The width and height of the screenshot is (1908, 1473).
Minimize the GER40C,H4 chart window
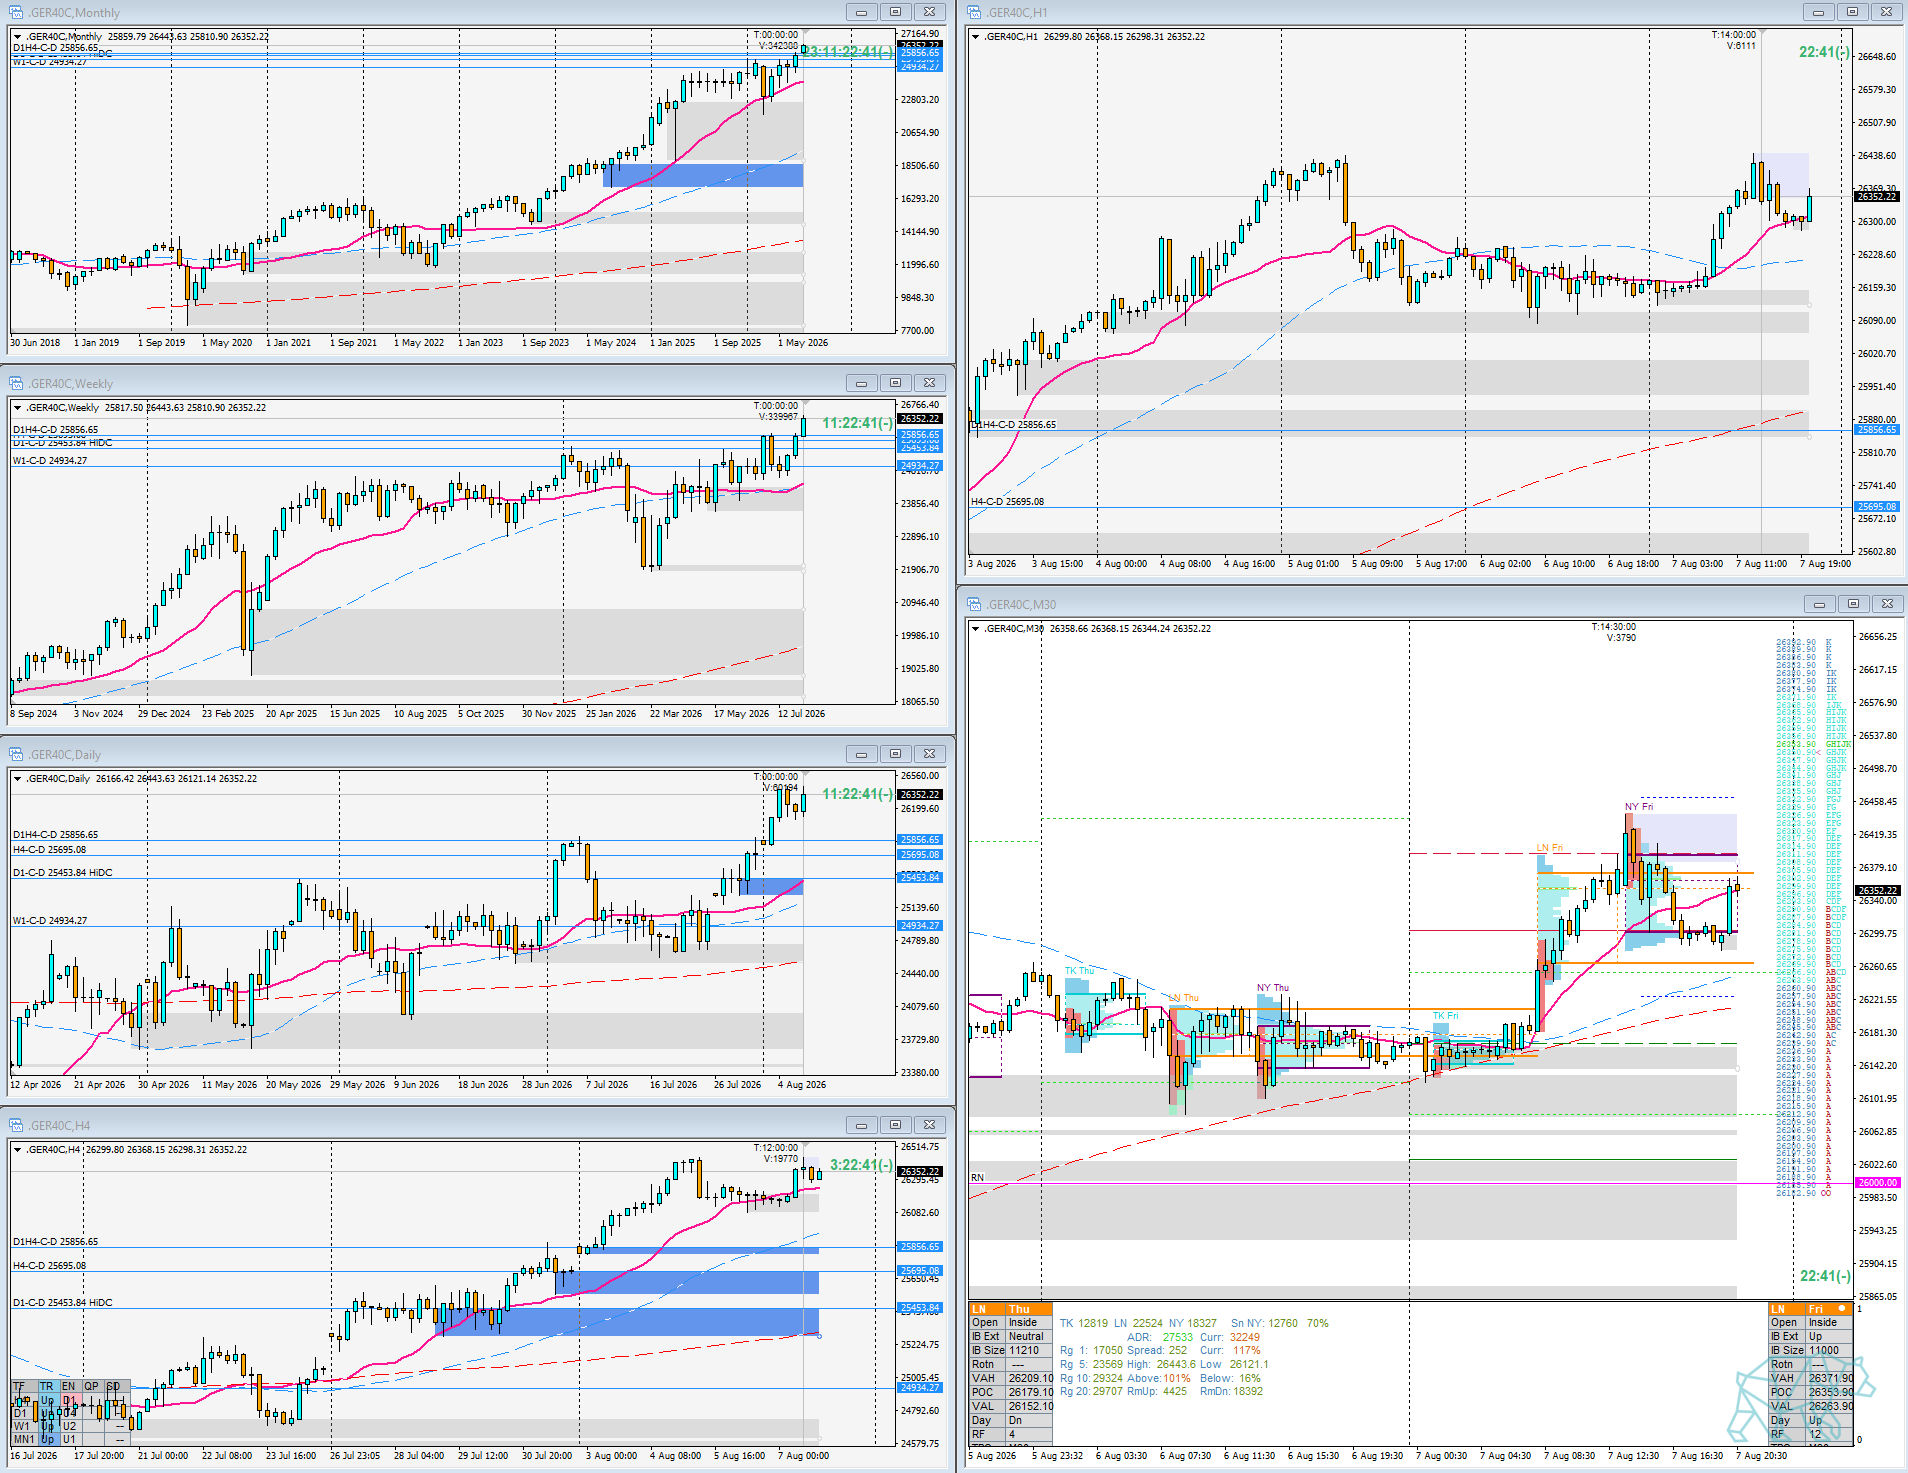point(861,1125)
